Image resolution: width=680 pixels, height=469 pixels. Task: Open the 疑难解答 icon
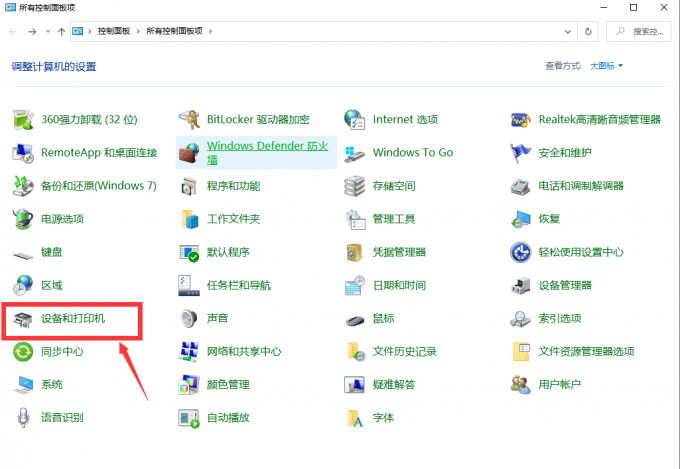355,384
